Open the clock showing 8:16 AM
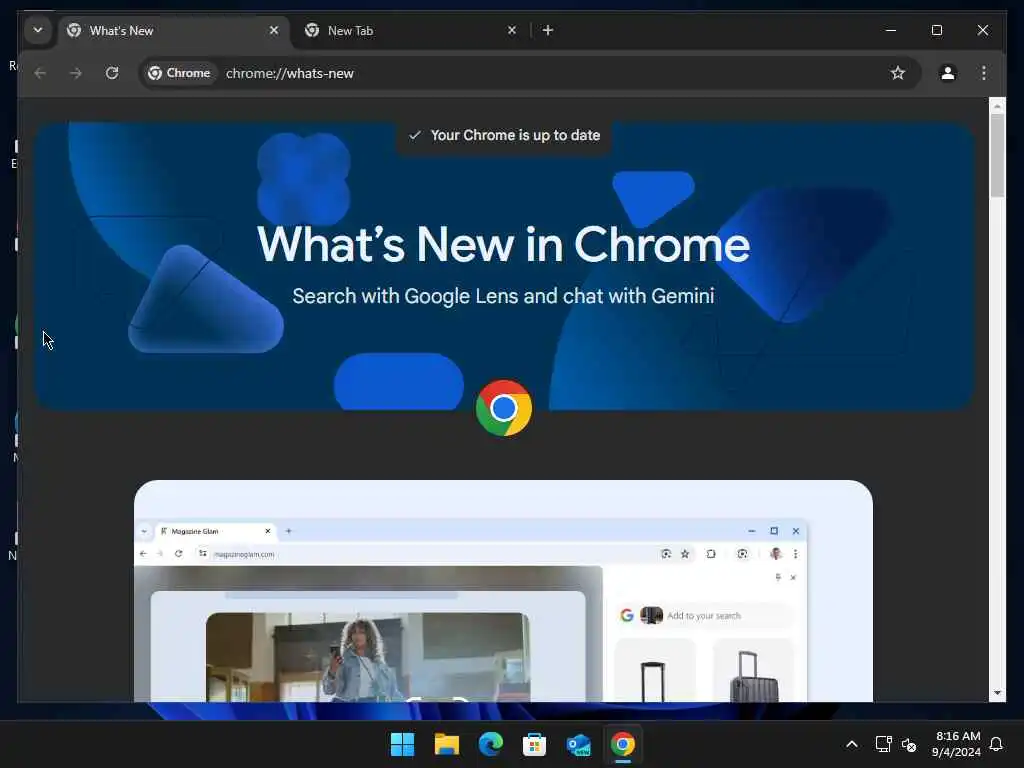 coord(957,744)
